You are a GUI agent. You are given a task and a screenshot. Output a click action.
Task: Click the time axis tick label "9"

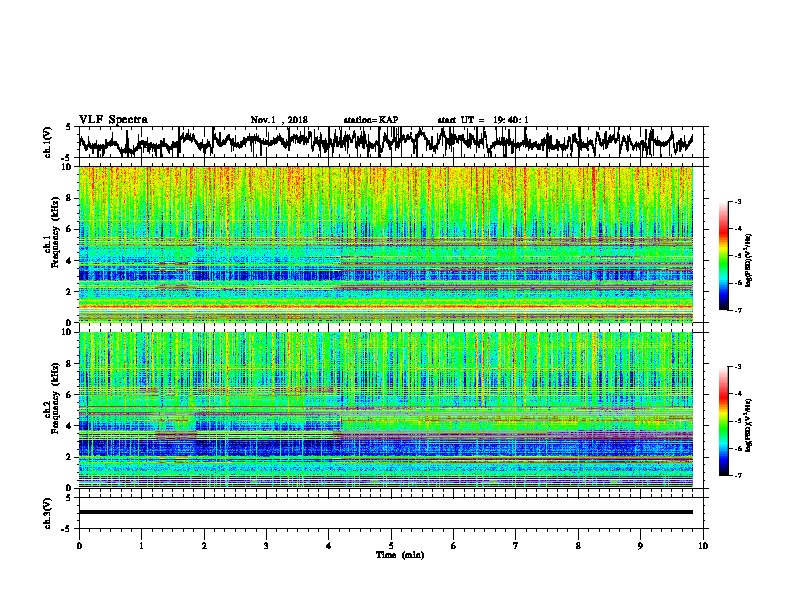tap(640, 546)
